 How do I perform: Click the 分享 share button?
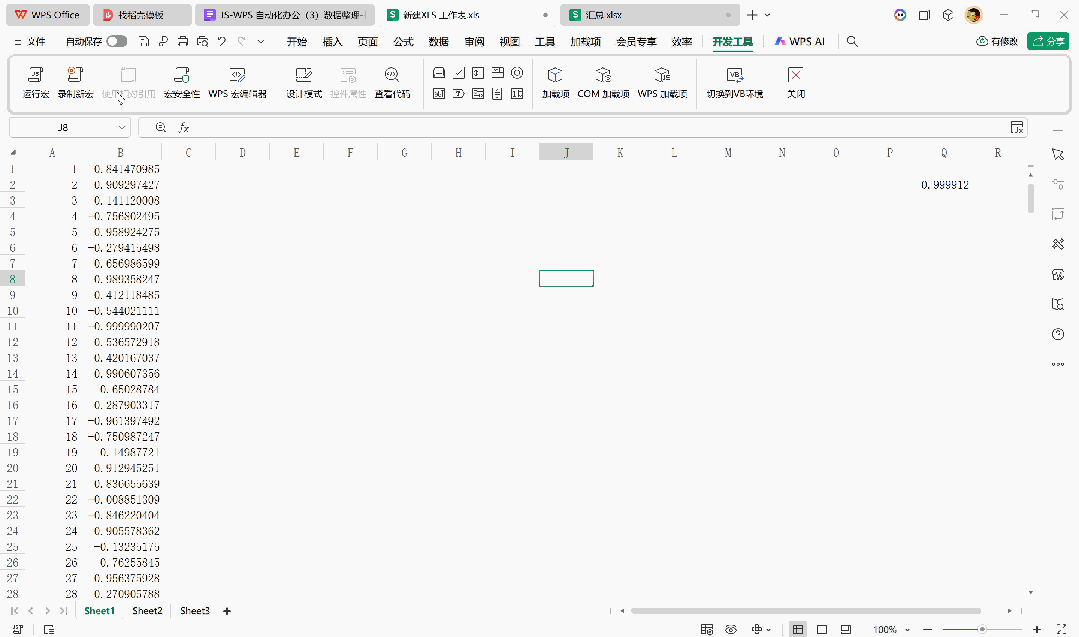click(x=1047, y=41)
